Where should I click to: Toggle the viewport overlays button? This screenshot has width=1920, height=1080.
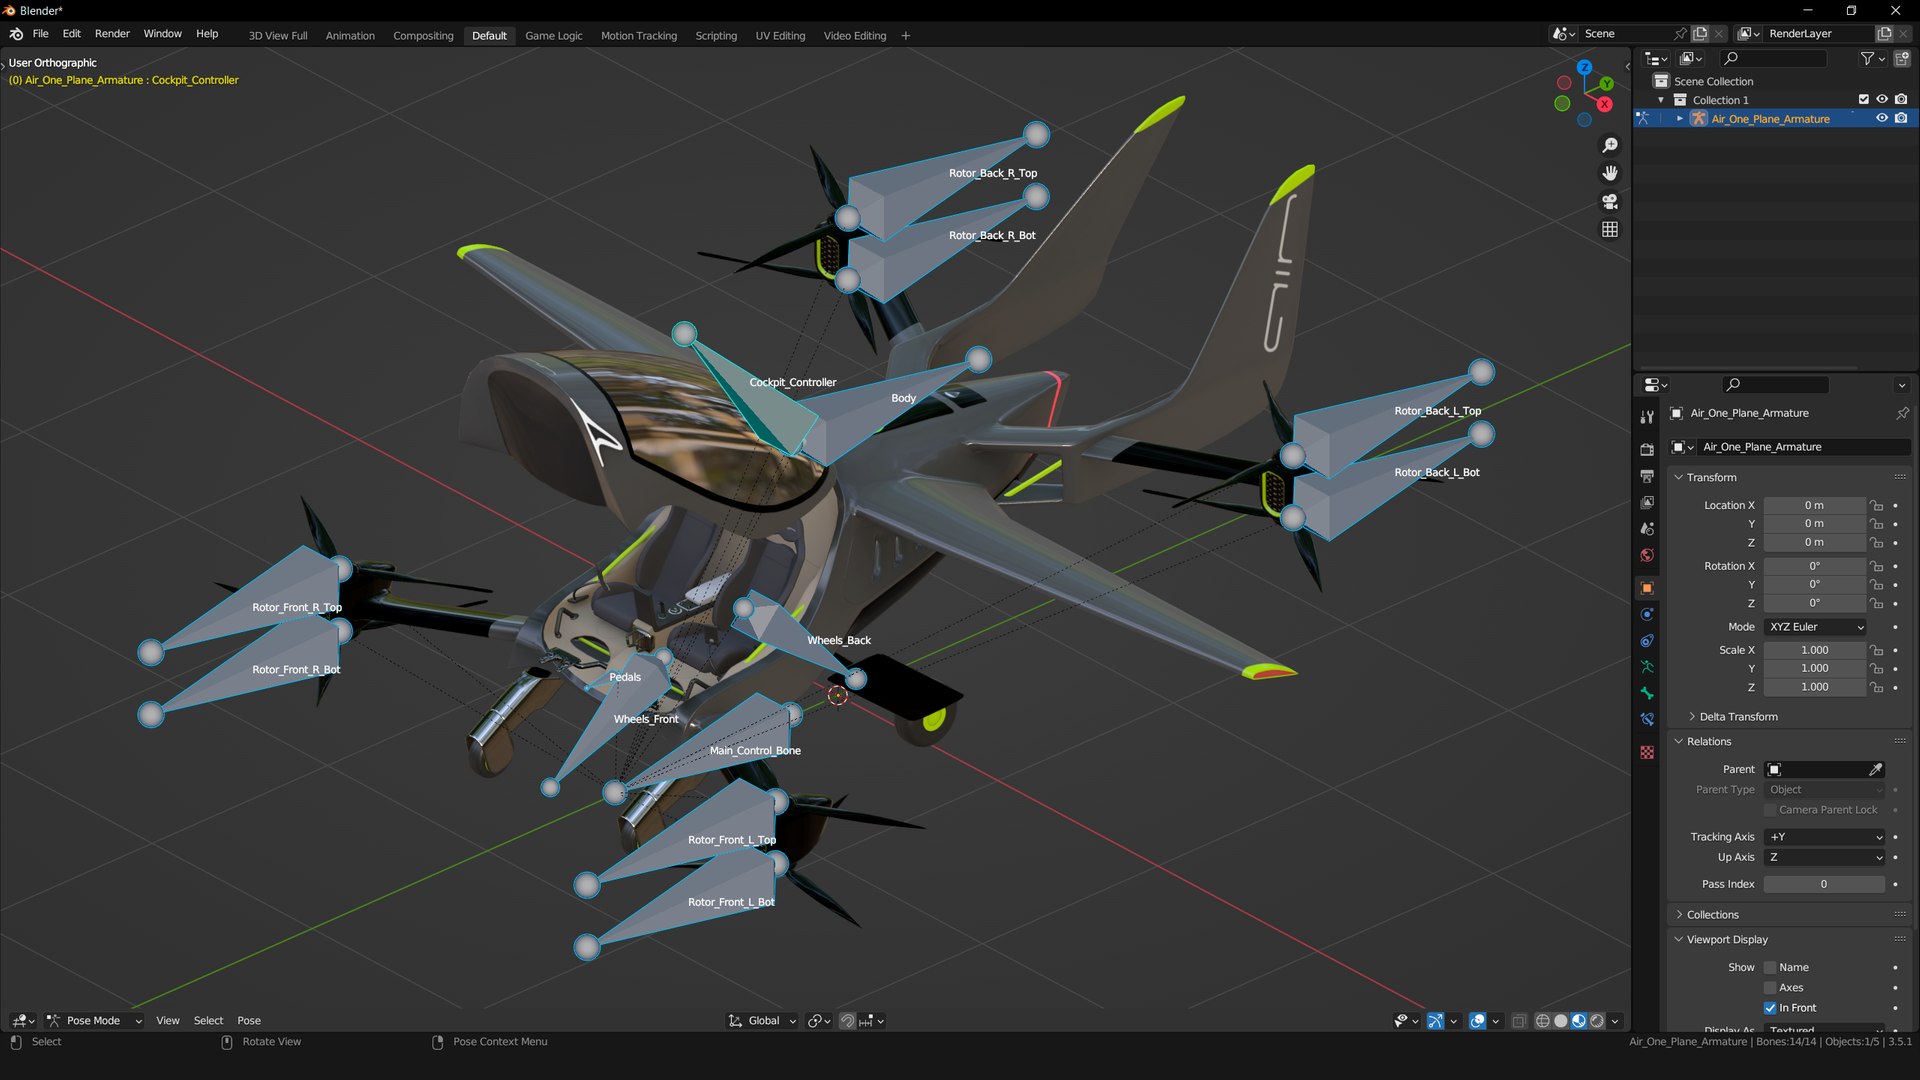pyautogui.click(x=1477, y=1021)
